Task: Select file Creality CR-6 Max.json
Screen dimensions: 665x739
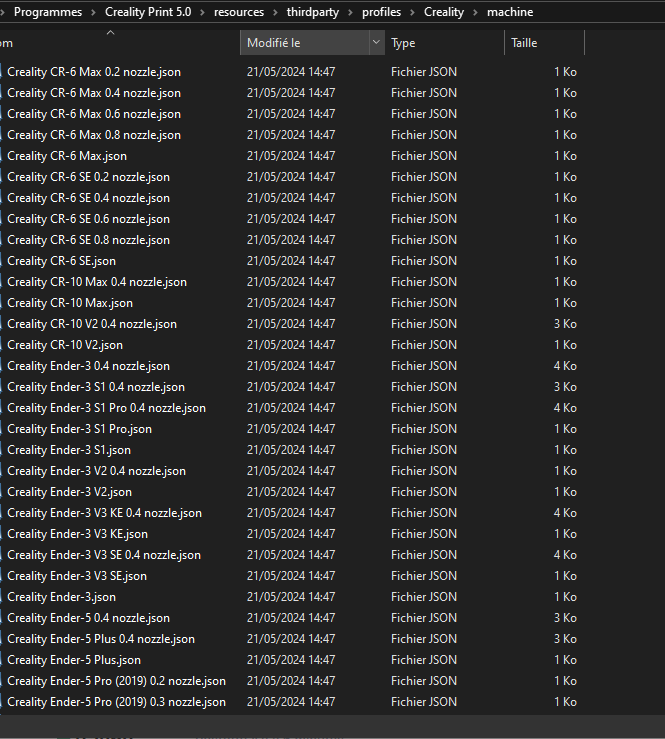Action: point(67,156)
